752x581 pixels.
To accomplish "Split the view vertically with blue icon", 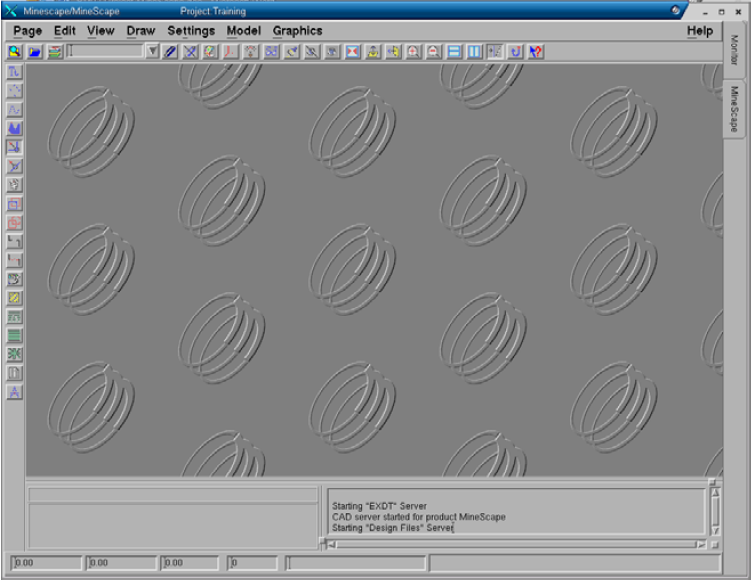I will [474, 51].
